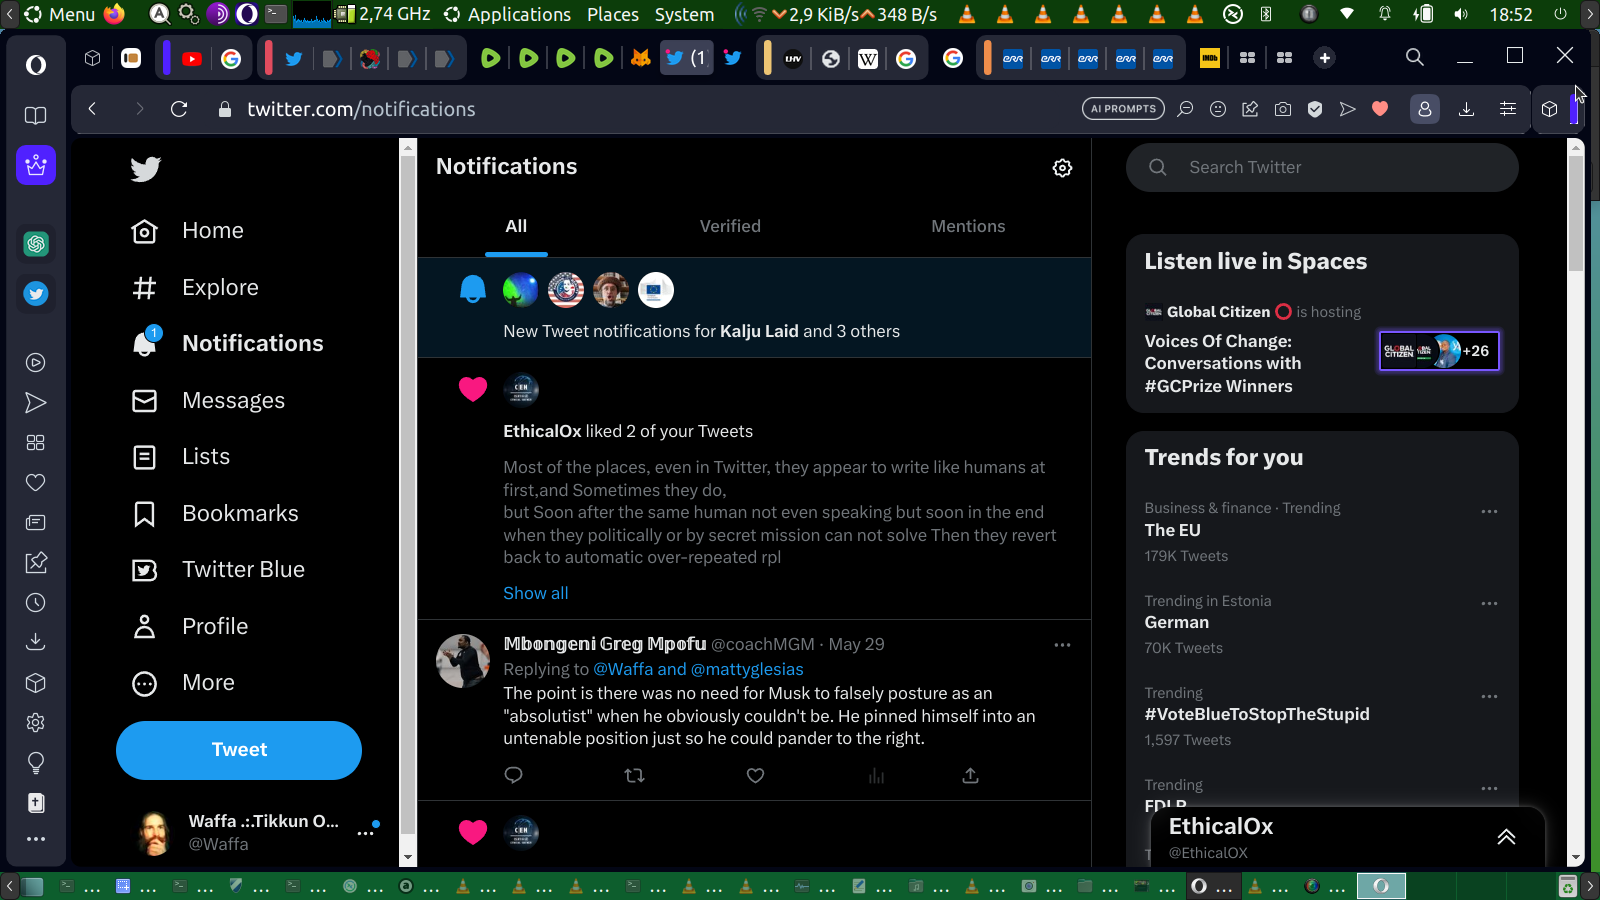The image size is (1600, 900).
Task: Open notification settings gear
Action: 1062,168
